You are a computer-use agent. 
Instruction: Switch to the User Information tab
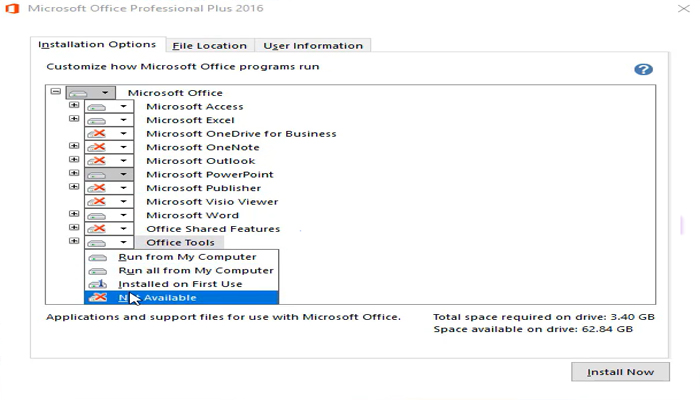click(313, 45)
